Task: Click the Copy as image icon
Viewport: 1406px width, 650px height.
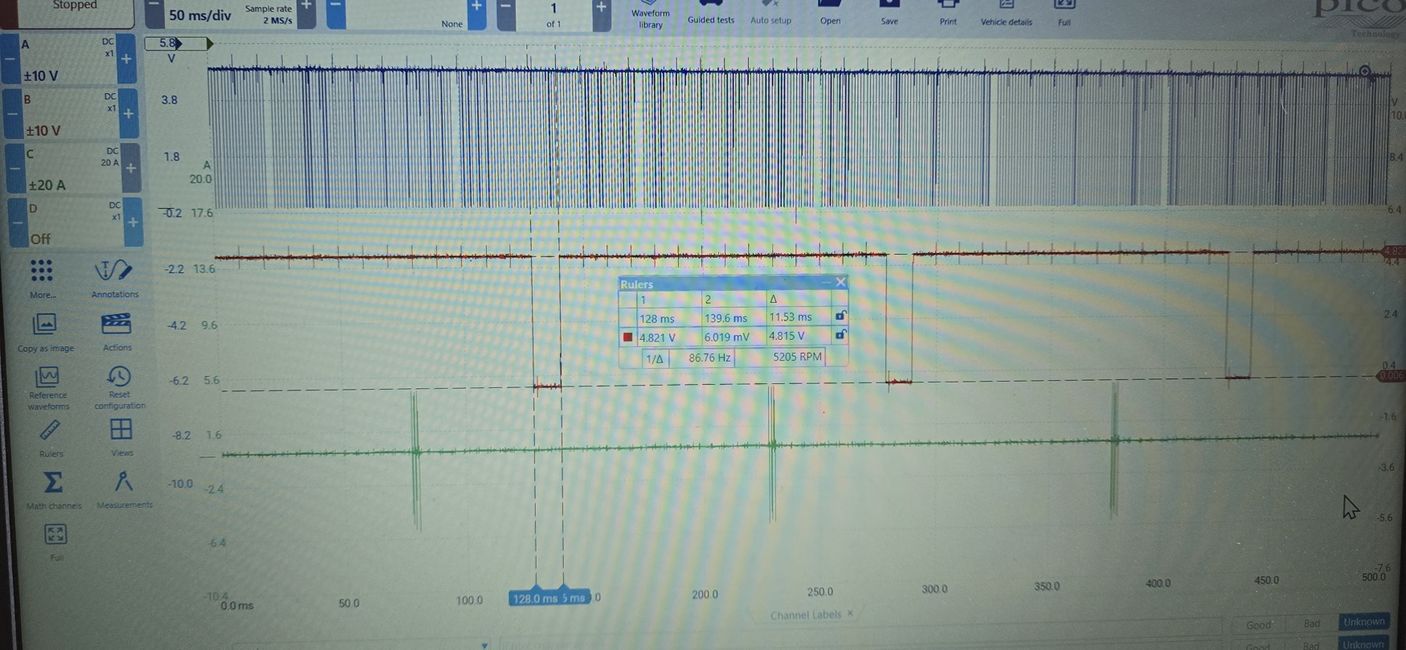Action: point(45,326)
